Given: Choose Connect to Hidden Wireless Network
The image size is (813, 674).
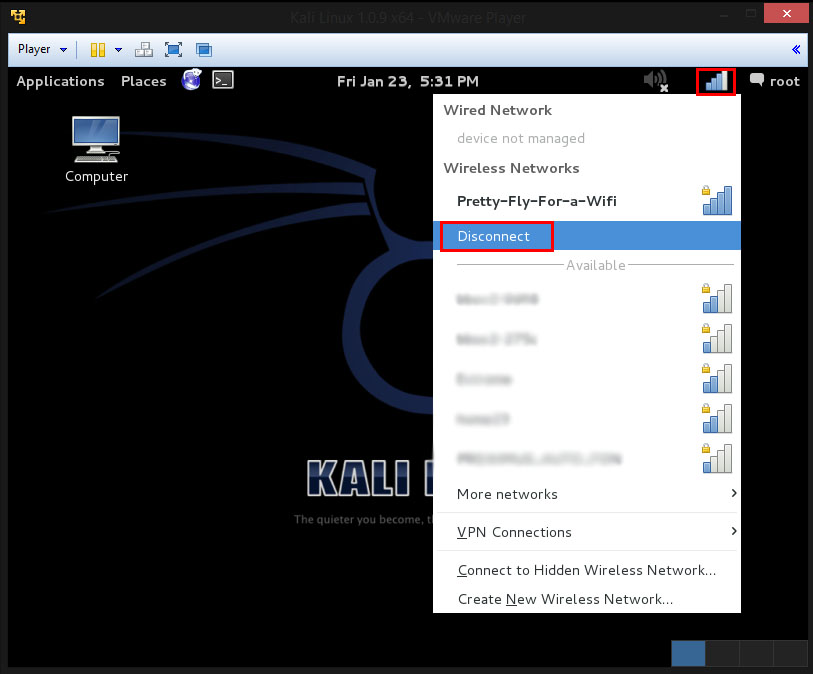Looking at the screenshot, I should (586, 570).
